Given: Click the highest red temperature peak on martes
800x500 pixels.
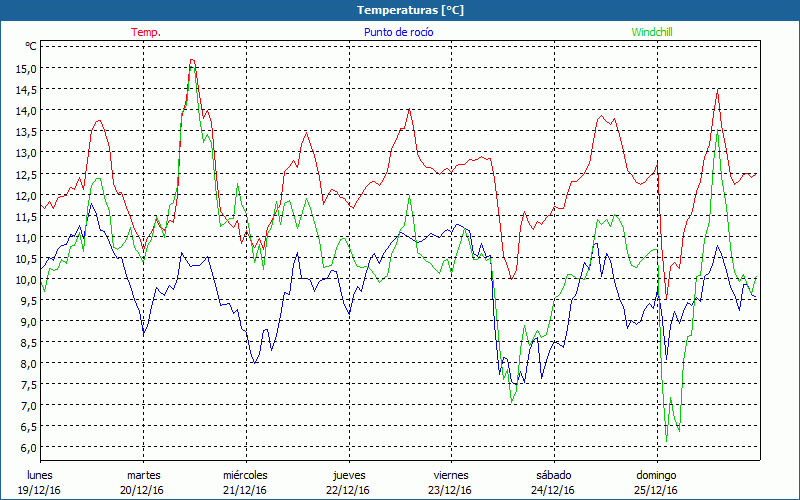Looking at the screenshot, I should pyautogui.click(x=191, y=60).
